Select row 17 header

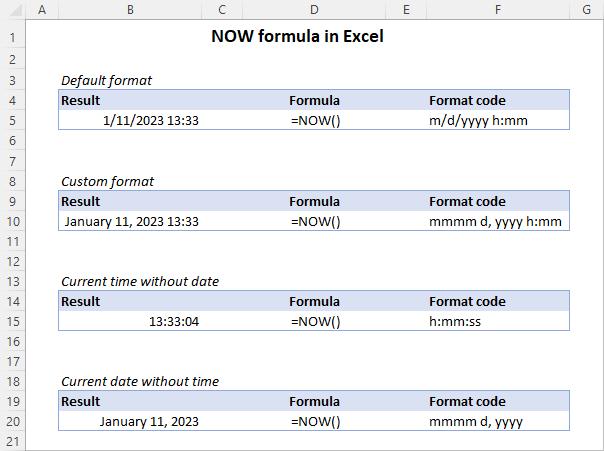[x=13, y=362]
